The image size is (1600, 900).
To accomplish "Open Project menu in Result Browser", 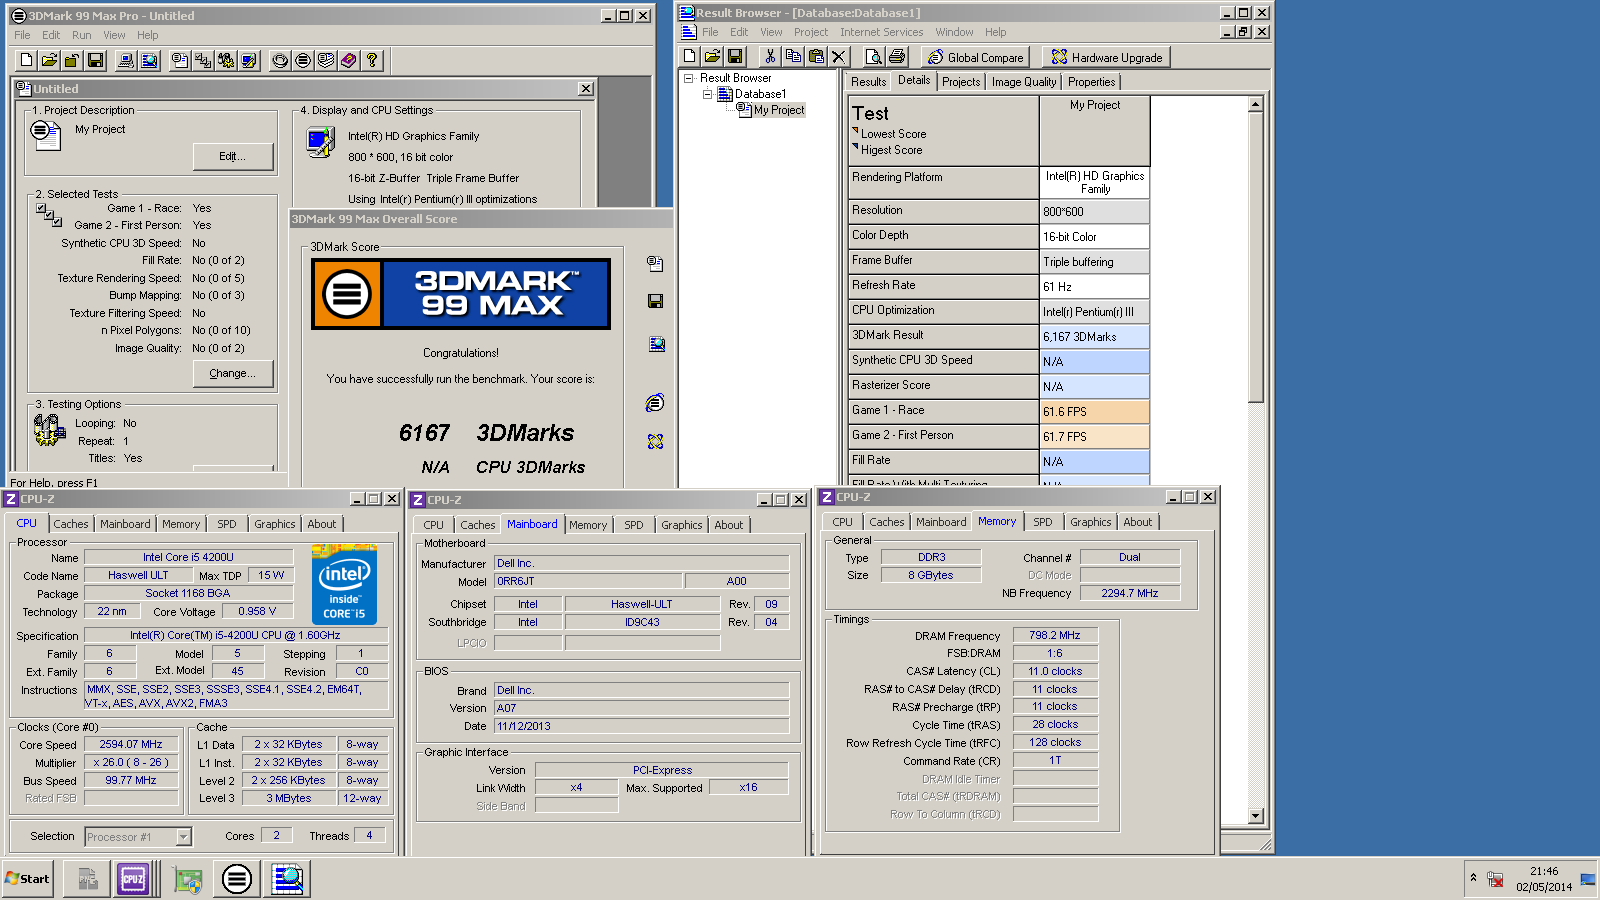I will 811,32.
